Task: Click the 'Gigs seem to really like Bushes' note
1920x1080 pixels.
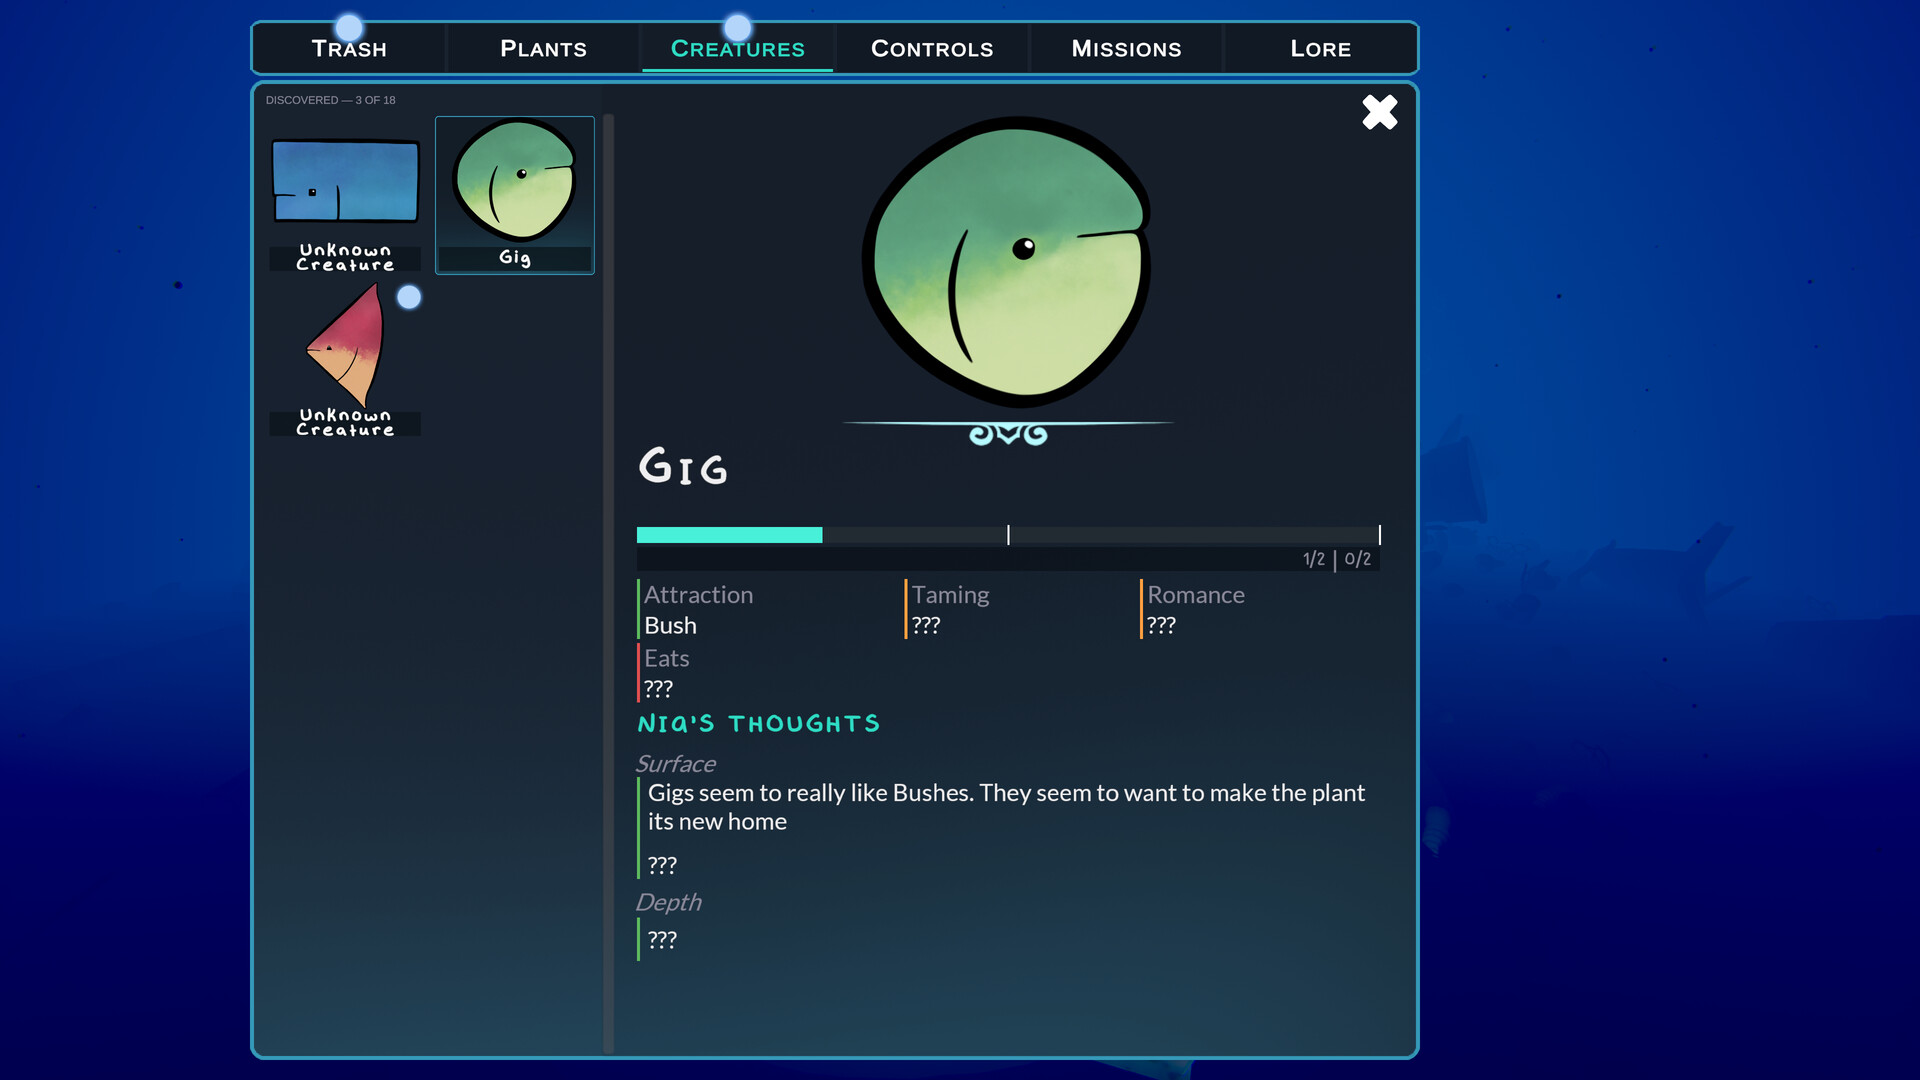Action: click(1006, 807)
